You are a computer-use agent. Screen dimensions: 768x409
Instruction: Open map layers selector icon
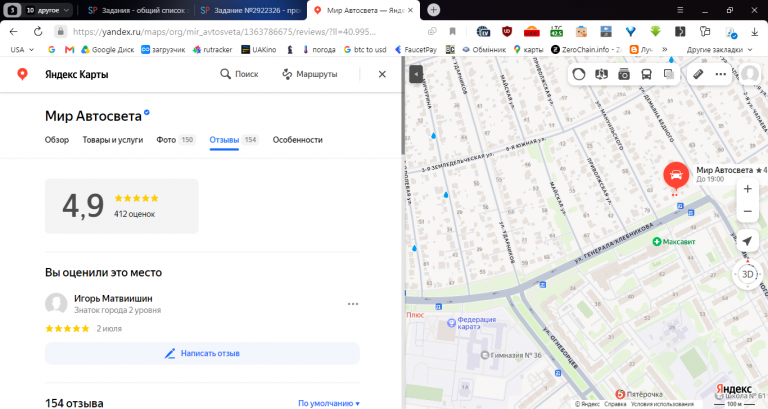669,74
